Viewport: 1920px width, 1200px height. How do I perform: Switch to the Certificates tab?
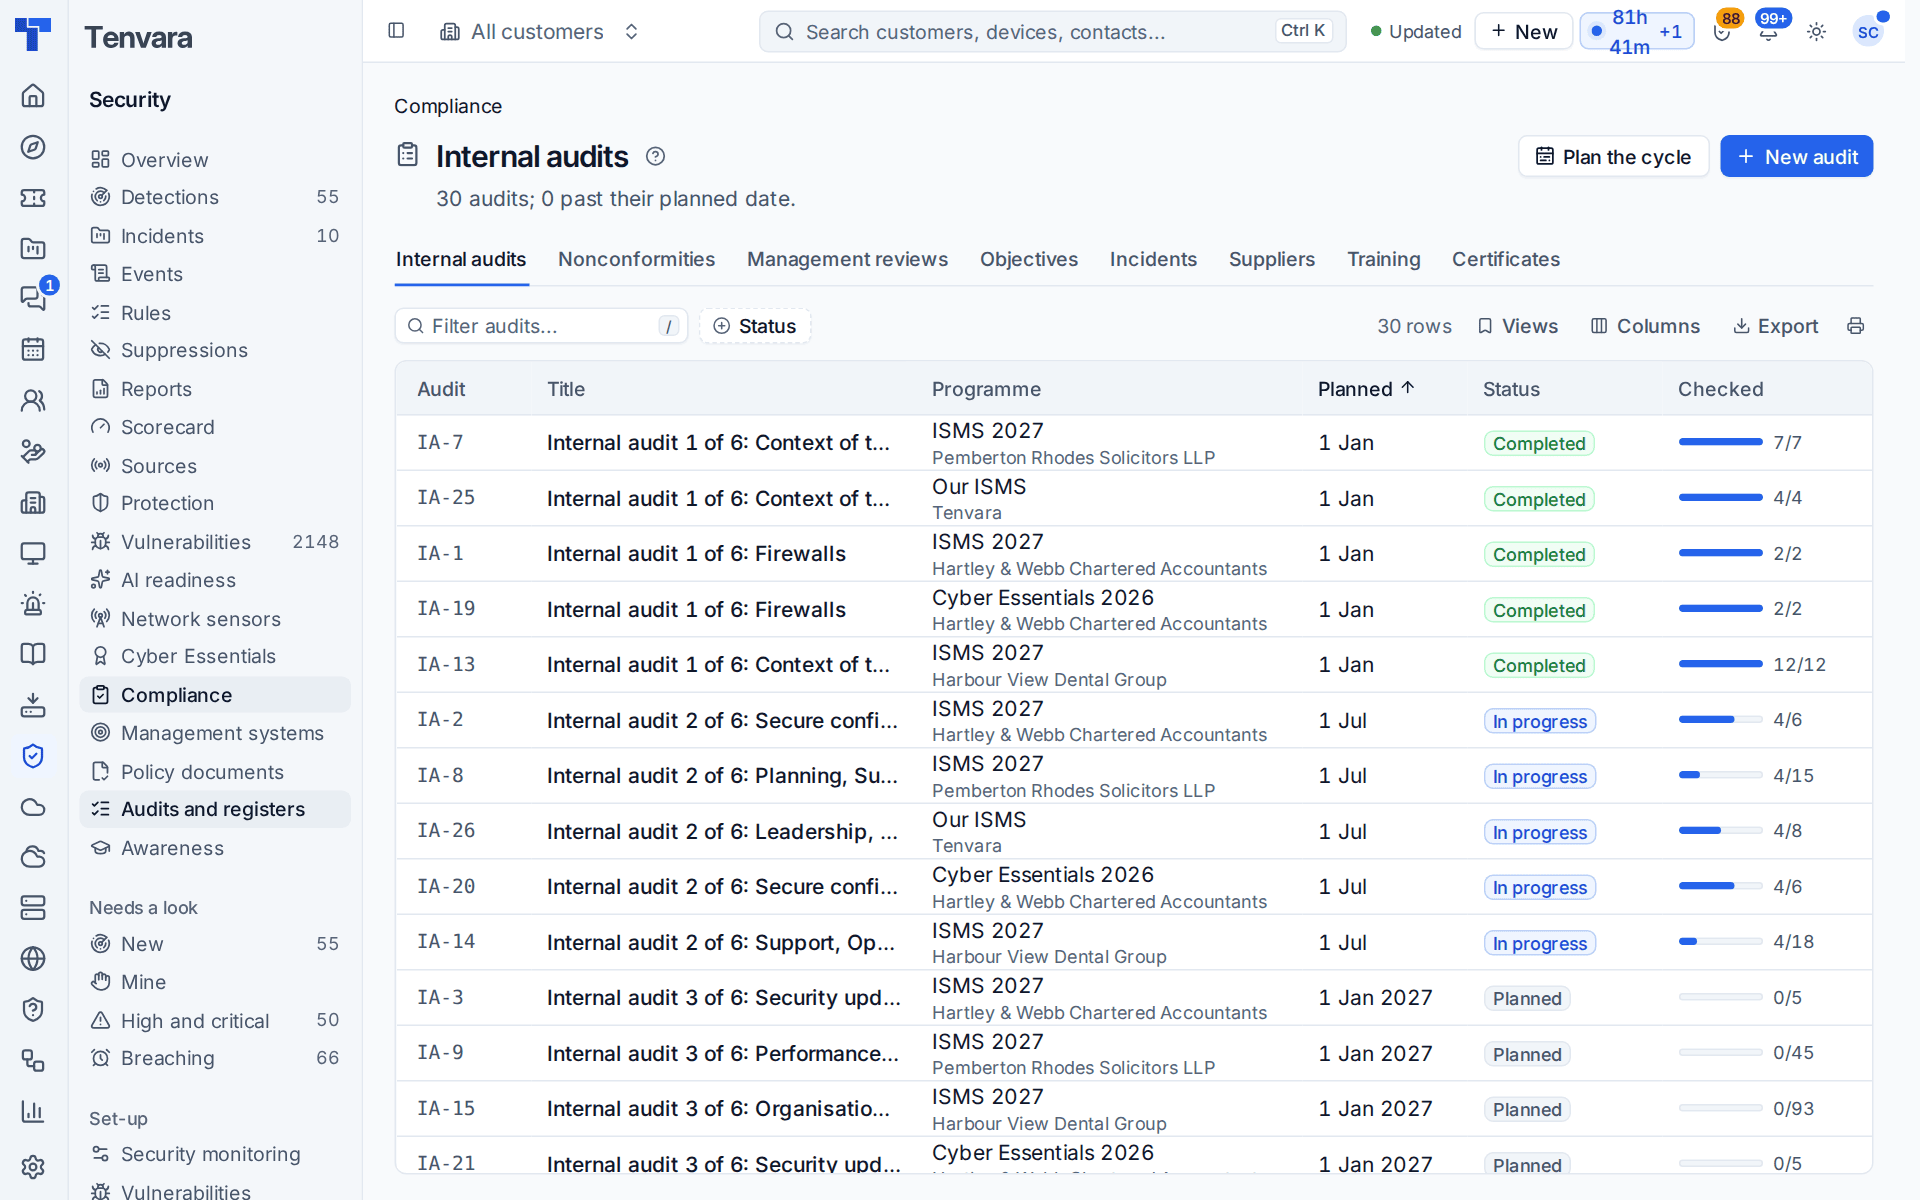[1505, 259]
